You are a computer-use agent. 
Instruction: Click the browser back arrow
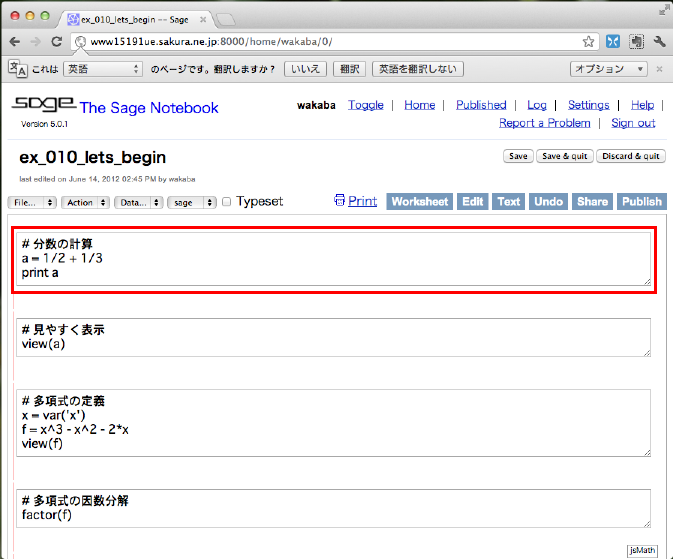(x=15, y=41)
